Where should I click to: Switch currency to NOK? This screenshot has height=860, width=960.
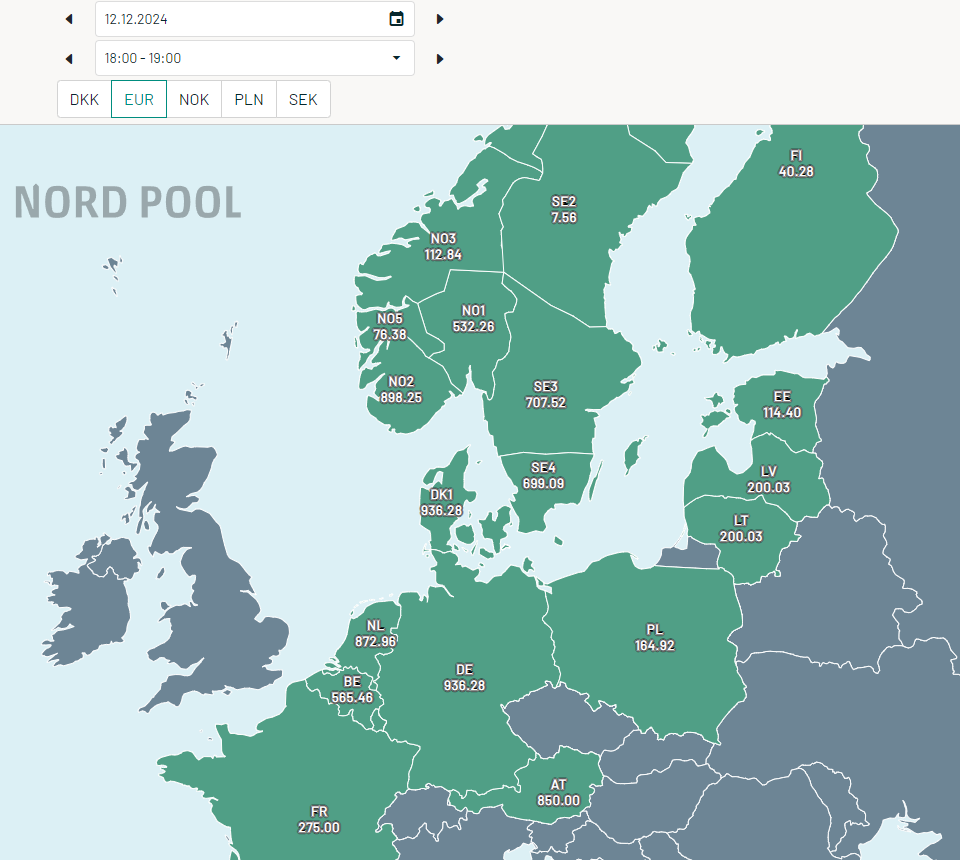click(x=194, y=99)
